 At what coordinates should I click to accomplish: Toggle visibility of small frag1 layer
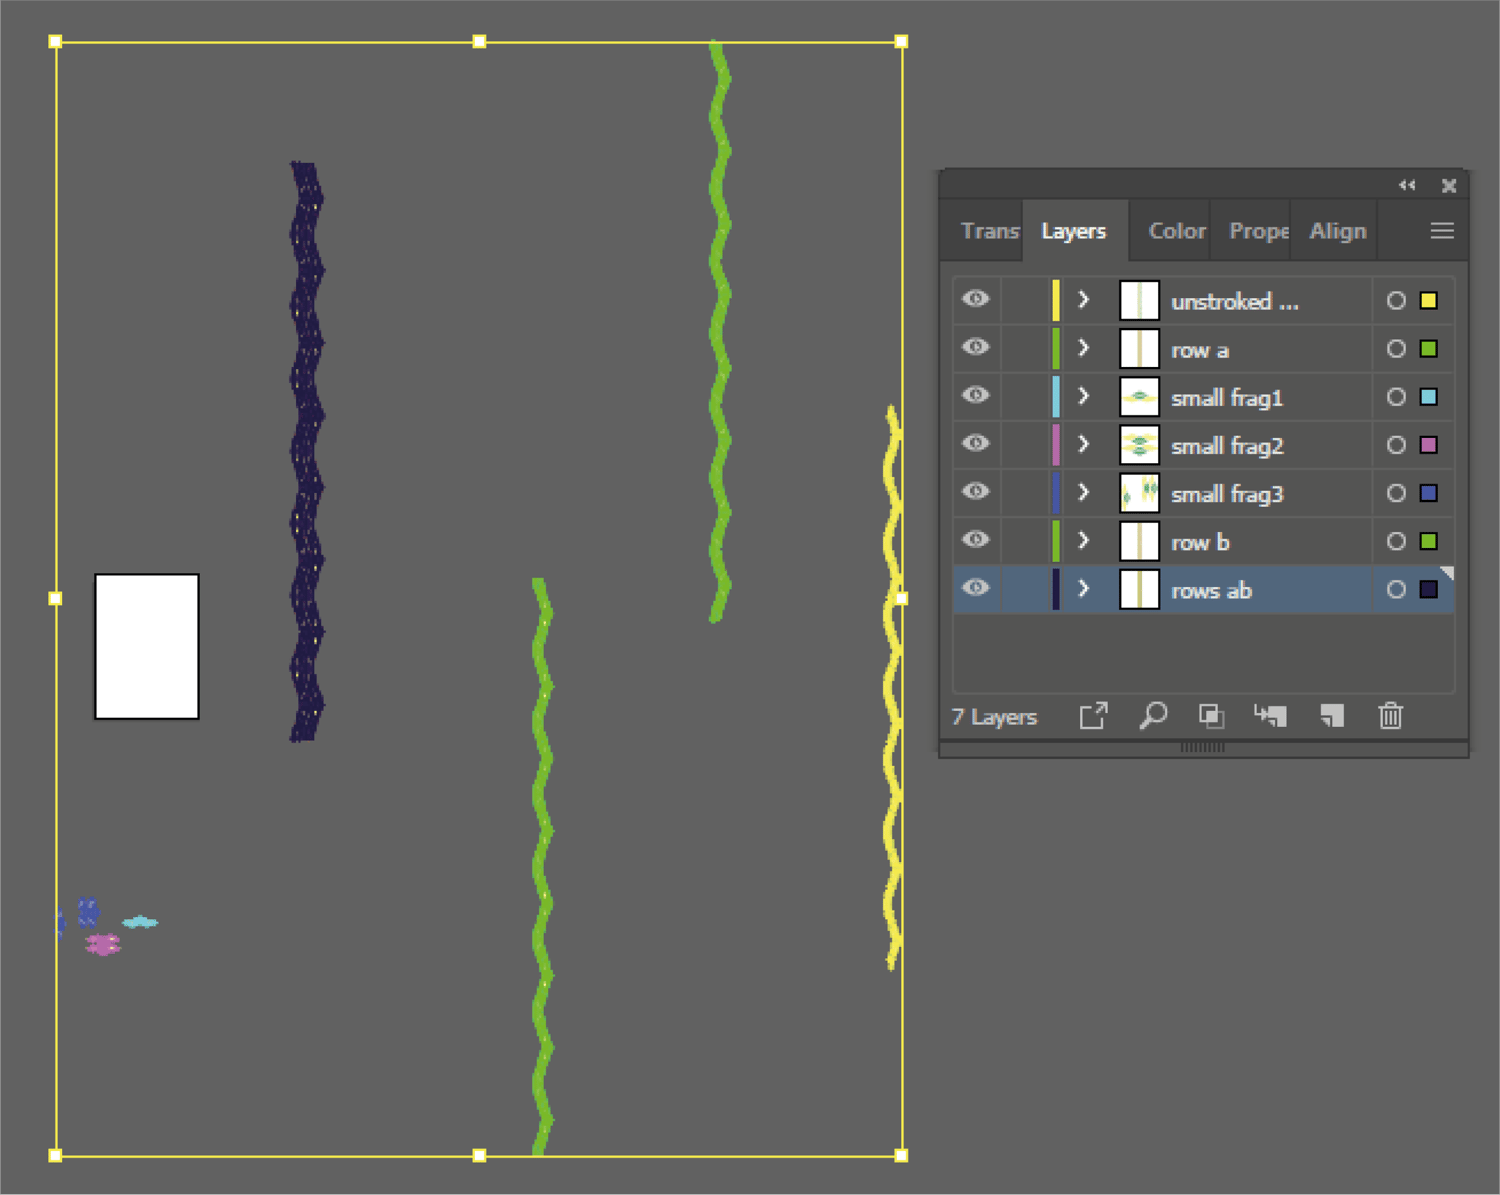click(x=976, y=395)
